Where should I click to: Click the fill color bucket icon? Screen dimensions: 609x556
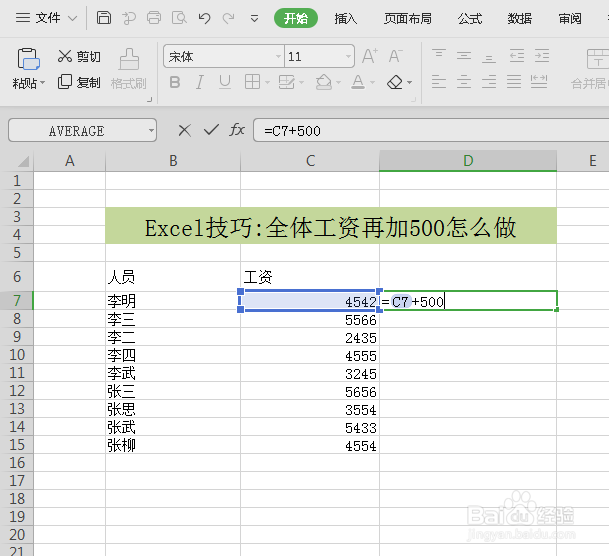click(324, 82)
